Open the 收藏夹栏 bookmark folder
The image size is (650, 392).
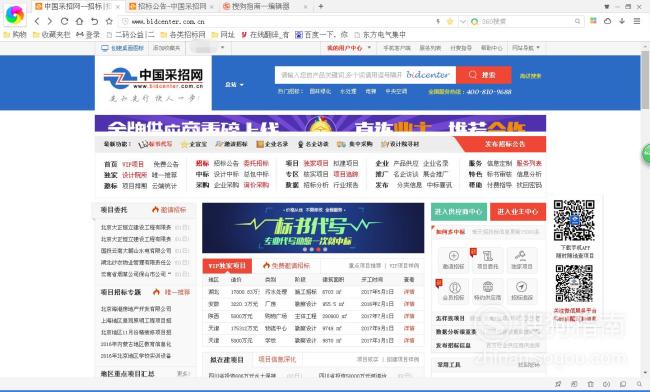[x=52, y=35]
